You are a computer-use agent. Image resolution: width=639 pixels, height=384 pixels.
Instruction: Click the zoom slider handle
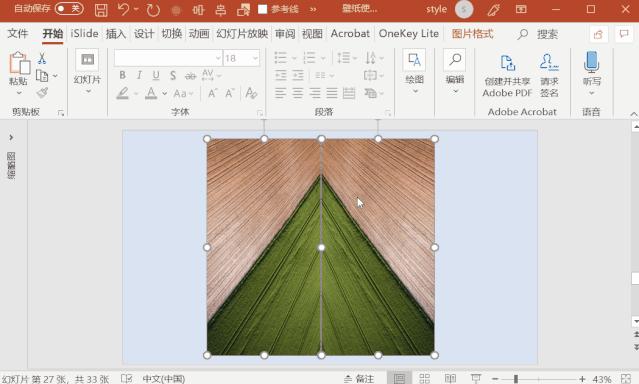pyautogui.click(x=516, y=379)
